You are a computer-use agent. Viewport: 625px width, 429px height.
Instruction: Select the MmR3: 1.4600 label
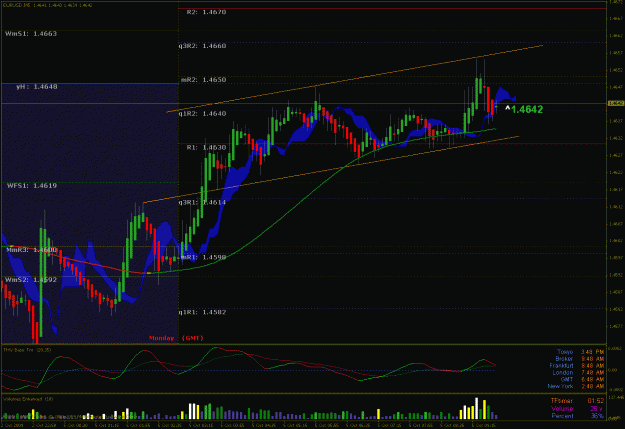[x=31, y=250]
